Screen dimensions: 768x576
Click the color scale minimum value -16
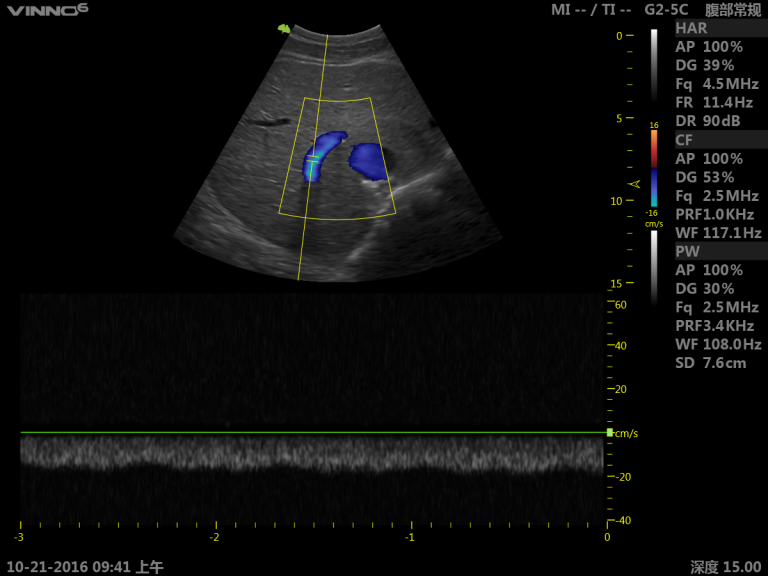pos(651,213)
